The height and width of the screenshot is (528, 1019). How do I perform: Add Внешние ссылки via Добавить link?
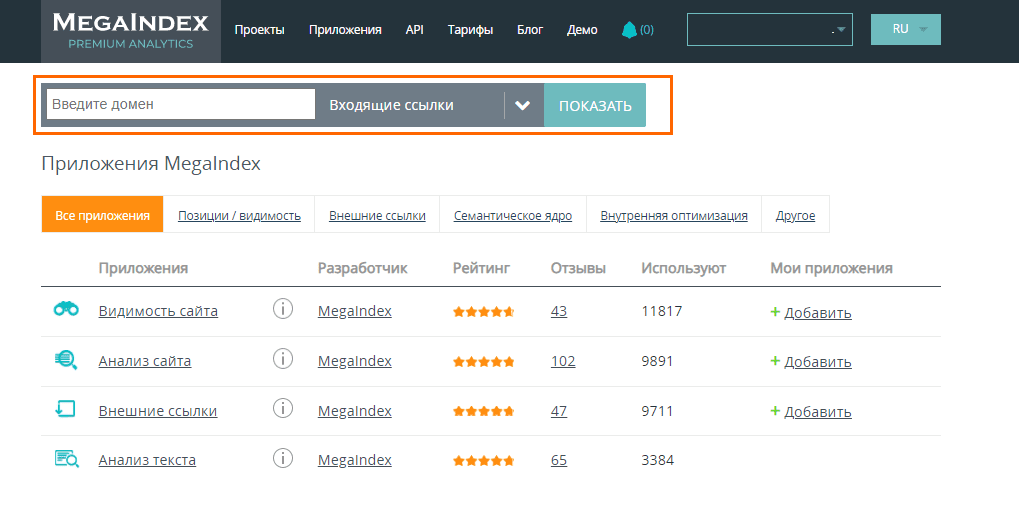coord(818,412)
